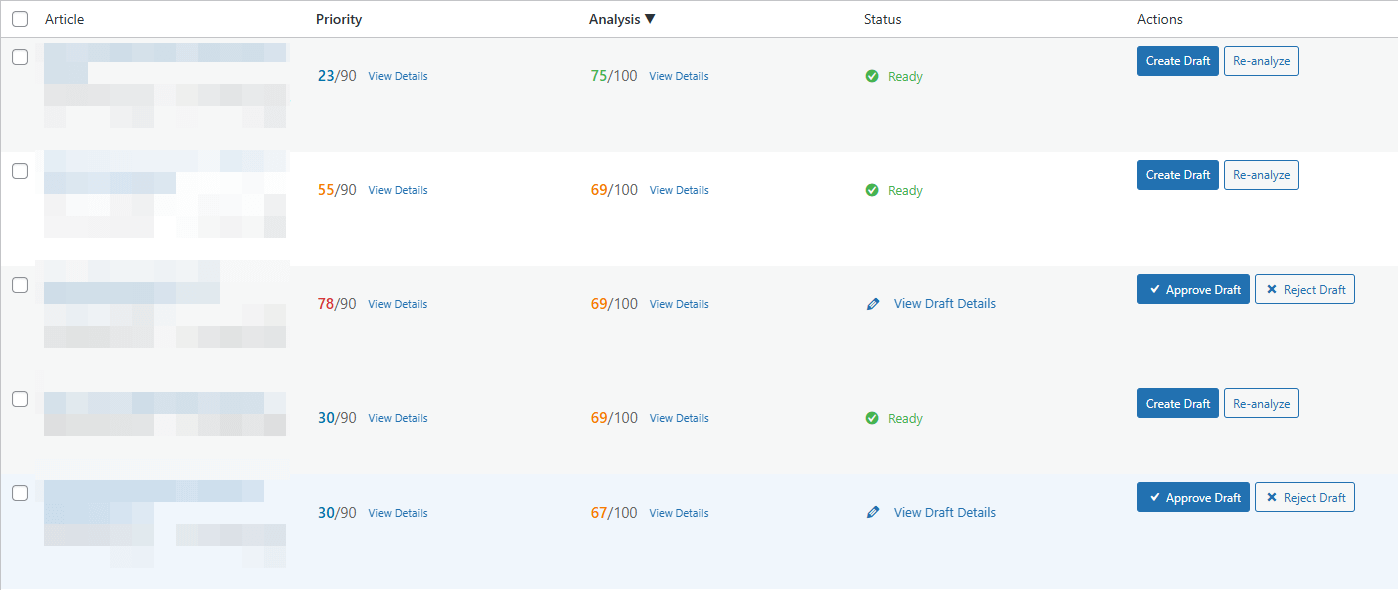Reject the draft in the 67/100 analysis row

tap(1304, 498)
